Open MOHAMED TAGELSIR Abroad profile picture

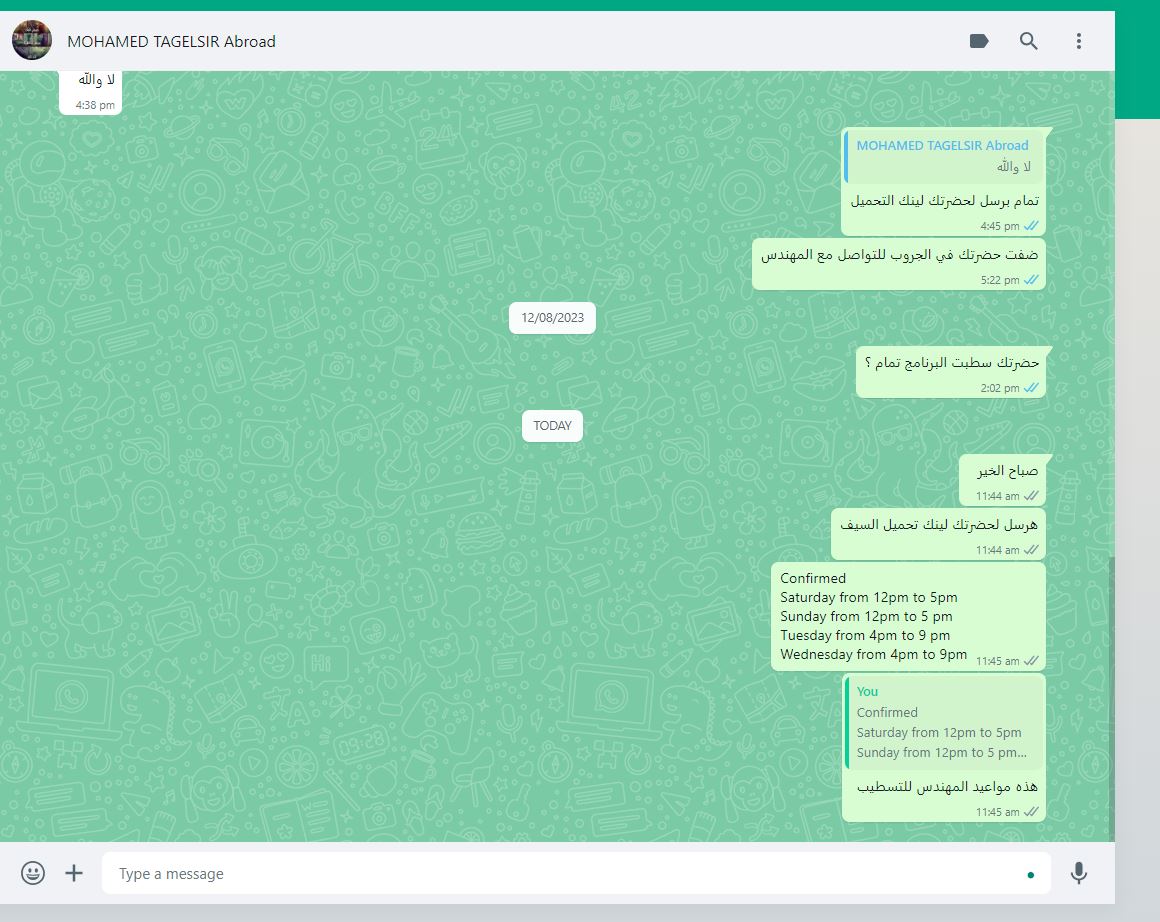coord(32,41)
